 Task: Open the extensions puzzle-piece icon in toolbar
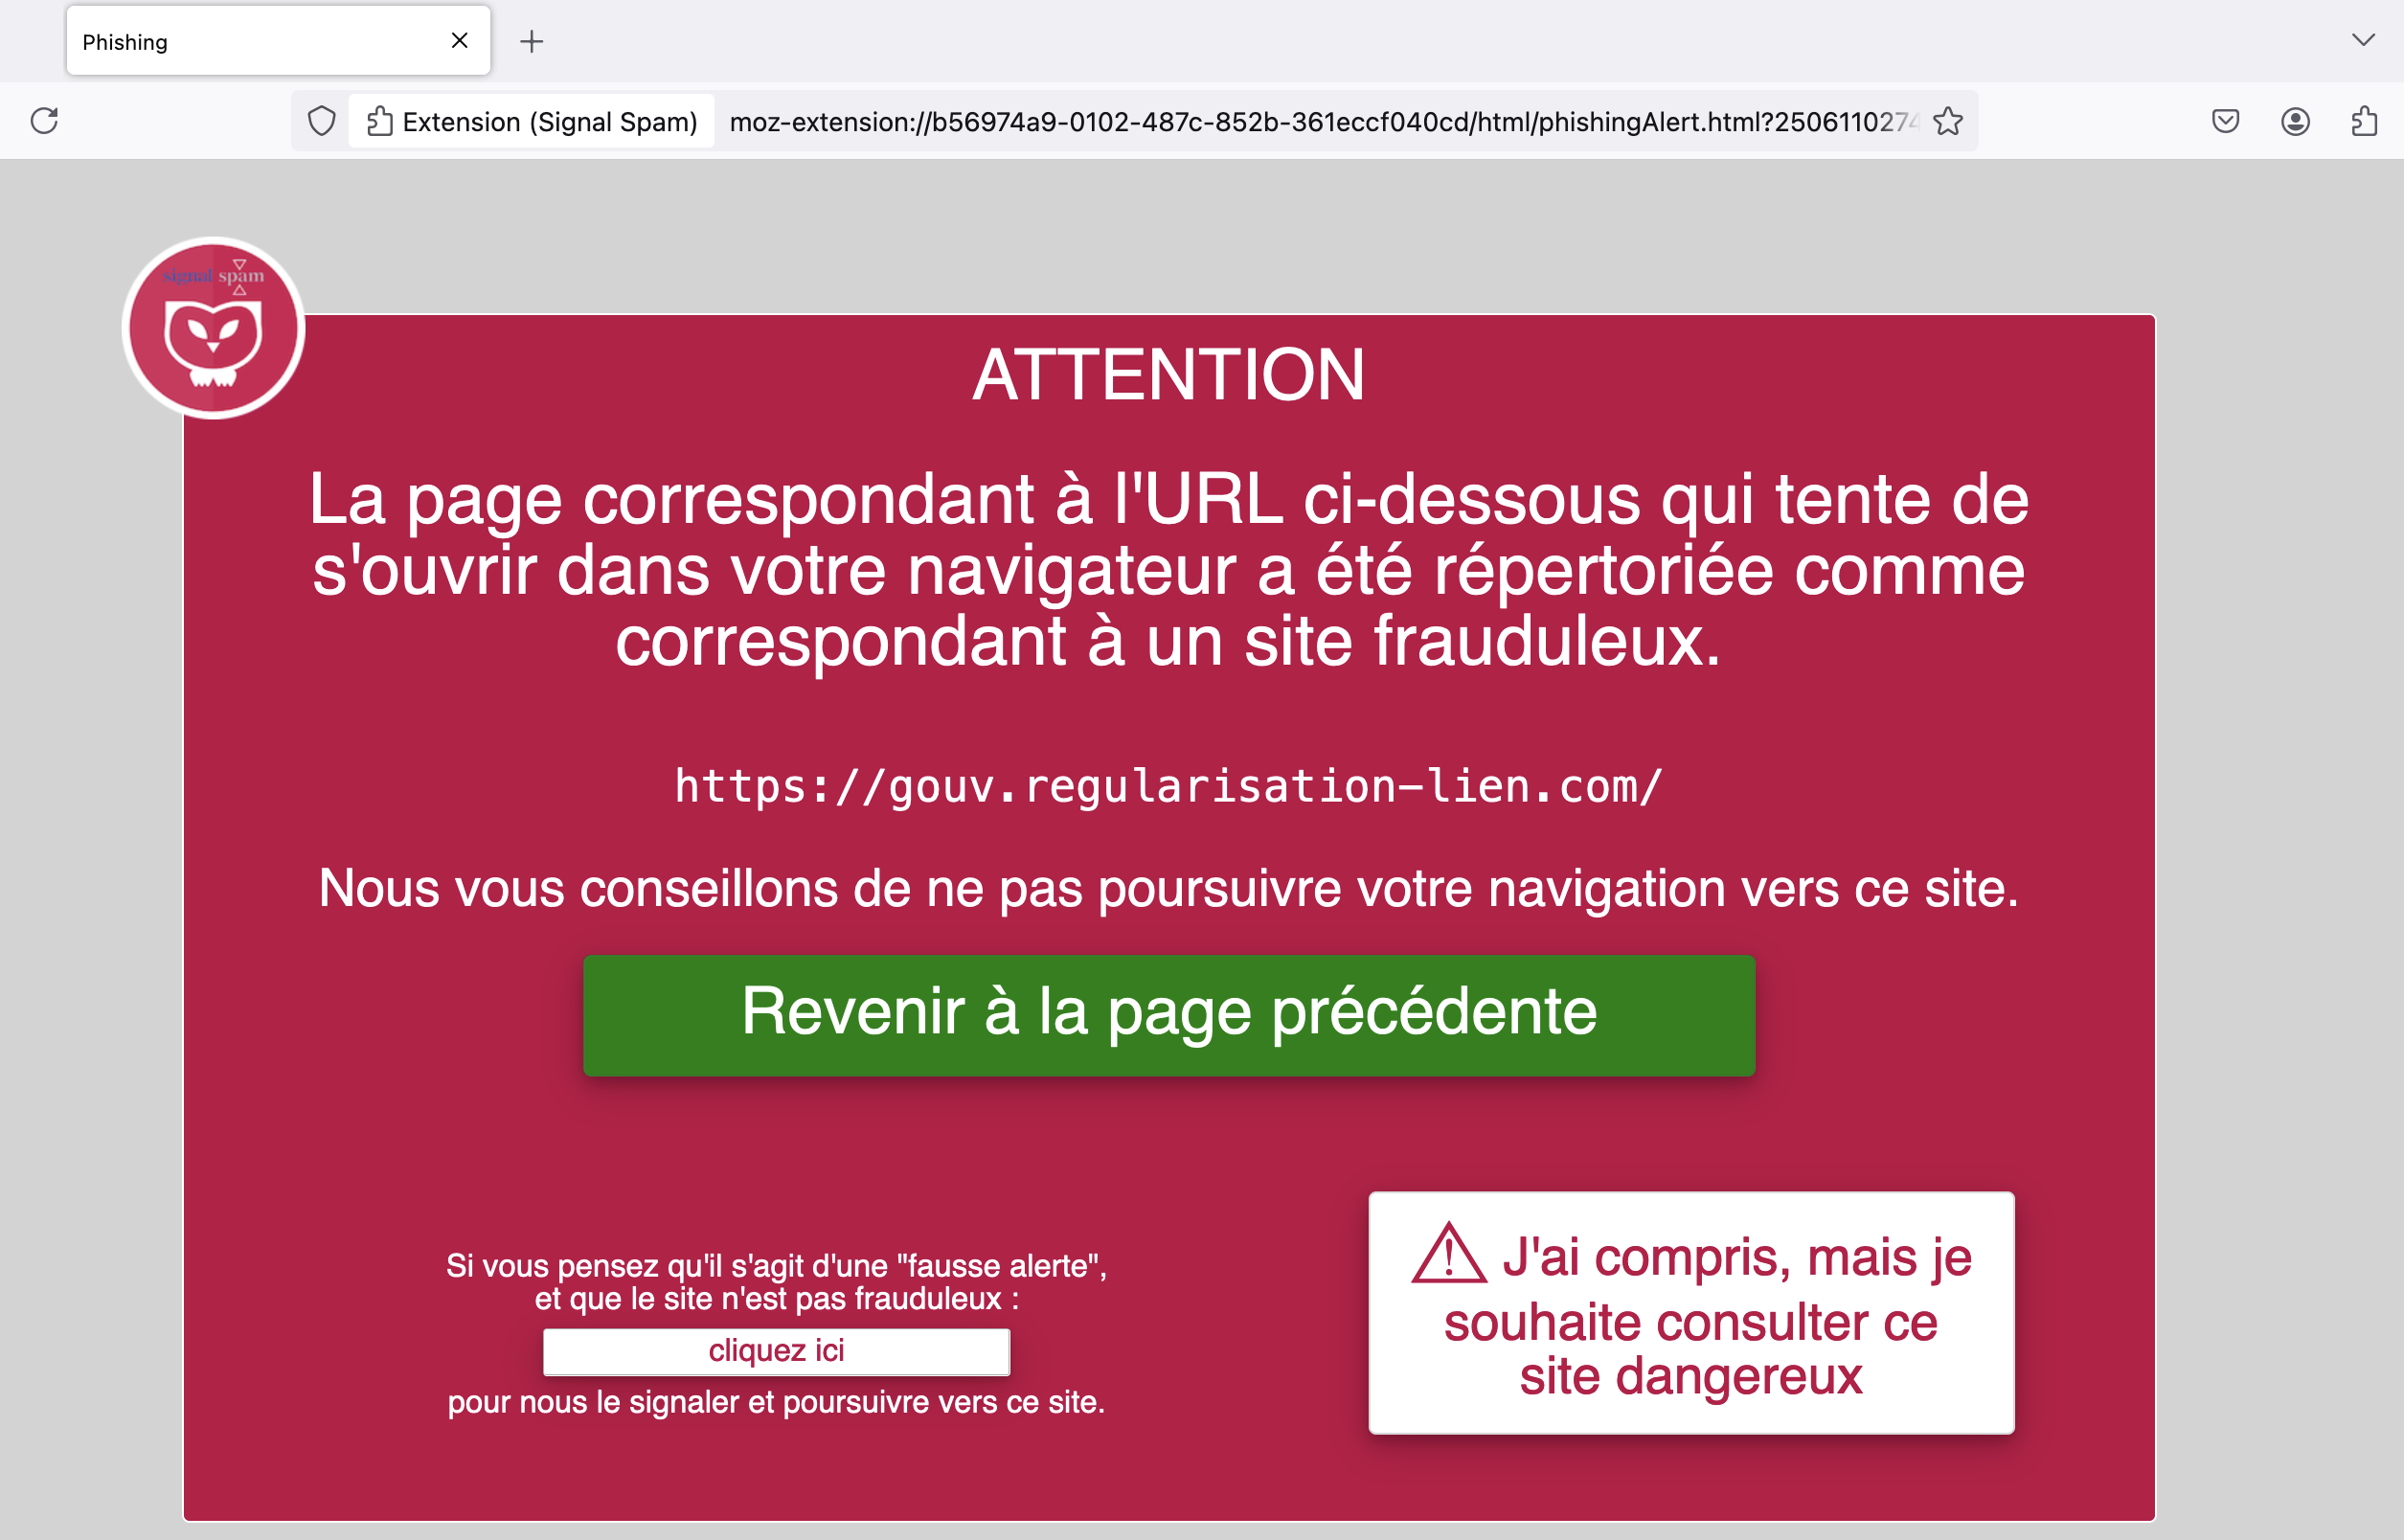coord(2364,121)
